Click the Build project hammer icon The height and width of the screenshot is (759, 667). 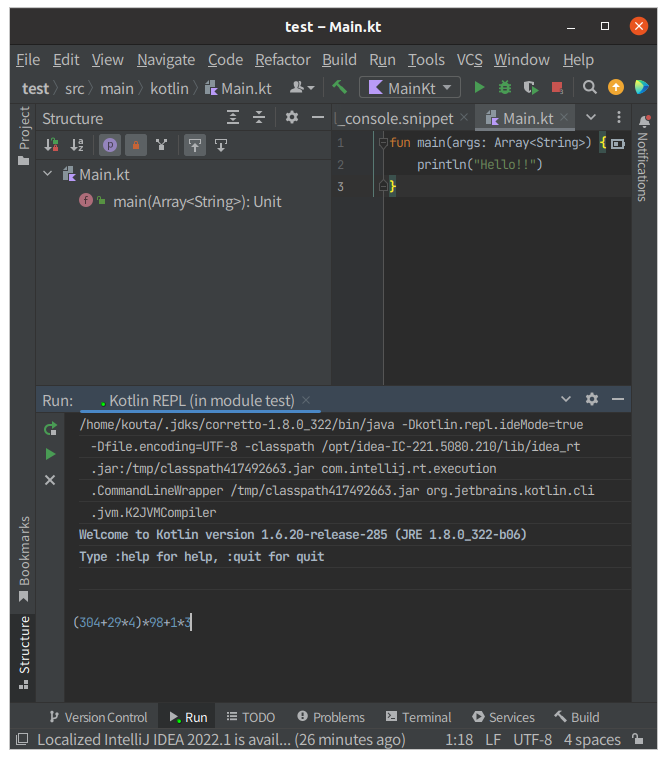coord(339,87)
